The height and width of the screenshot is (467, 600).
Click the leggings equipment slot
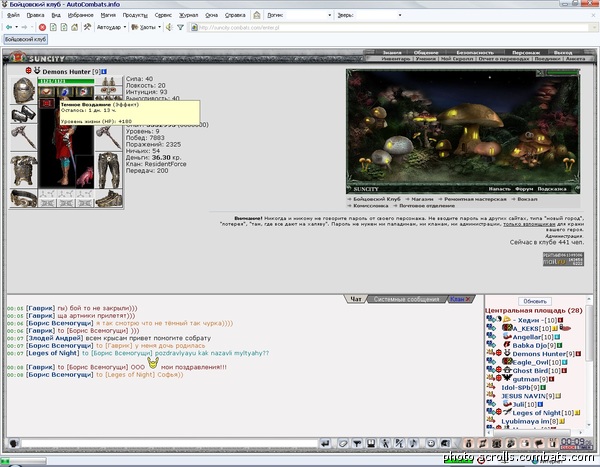pos(109,170)
